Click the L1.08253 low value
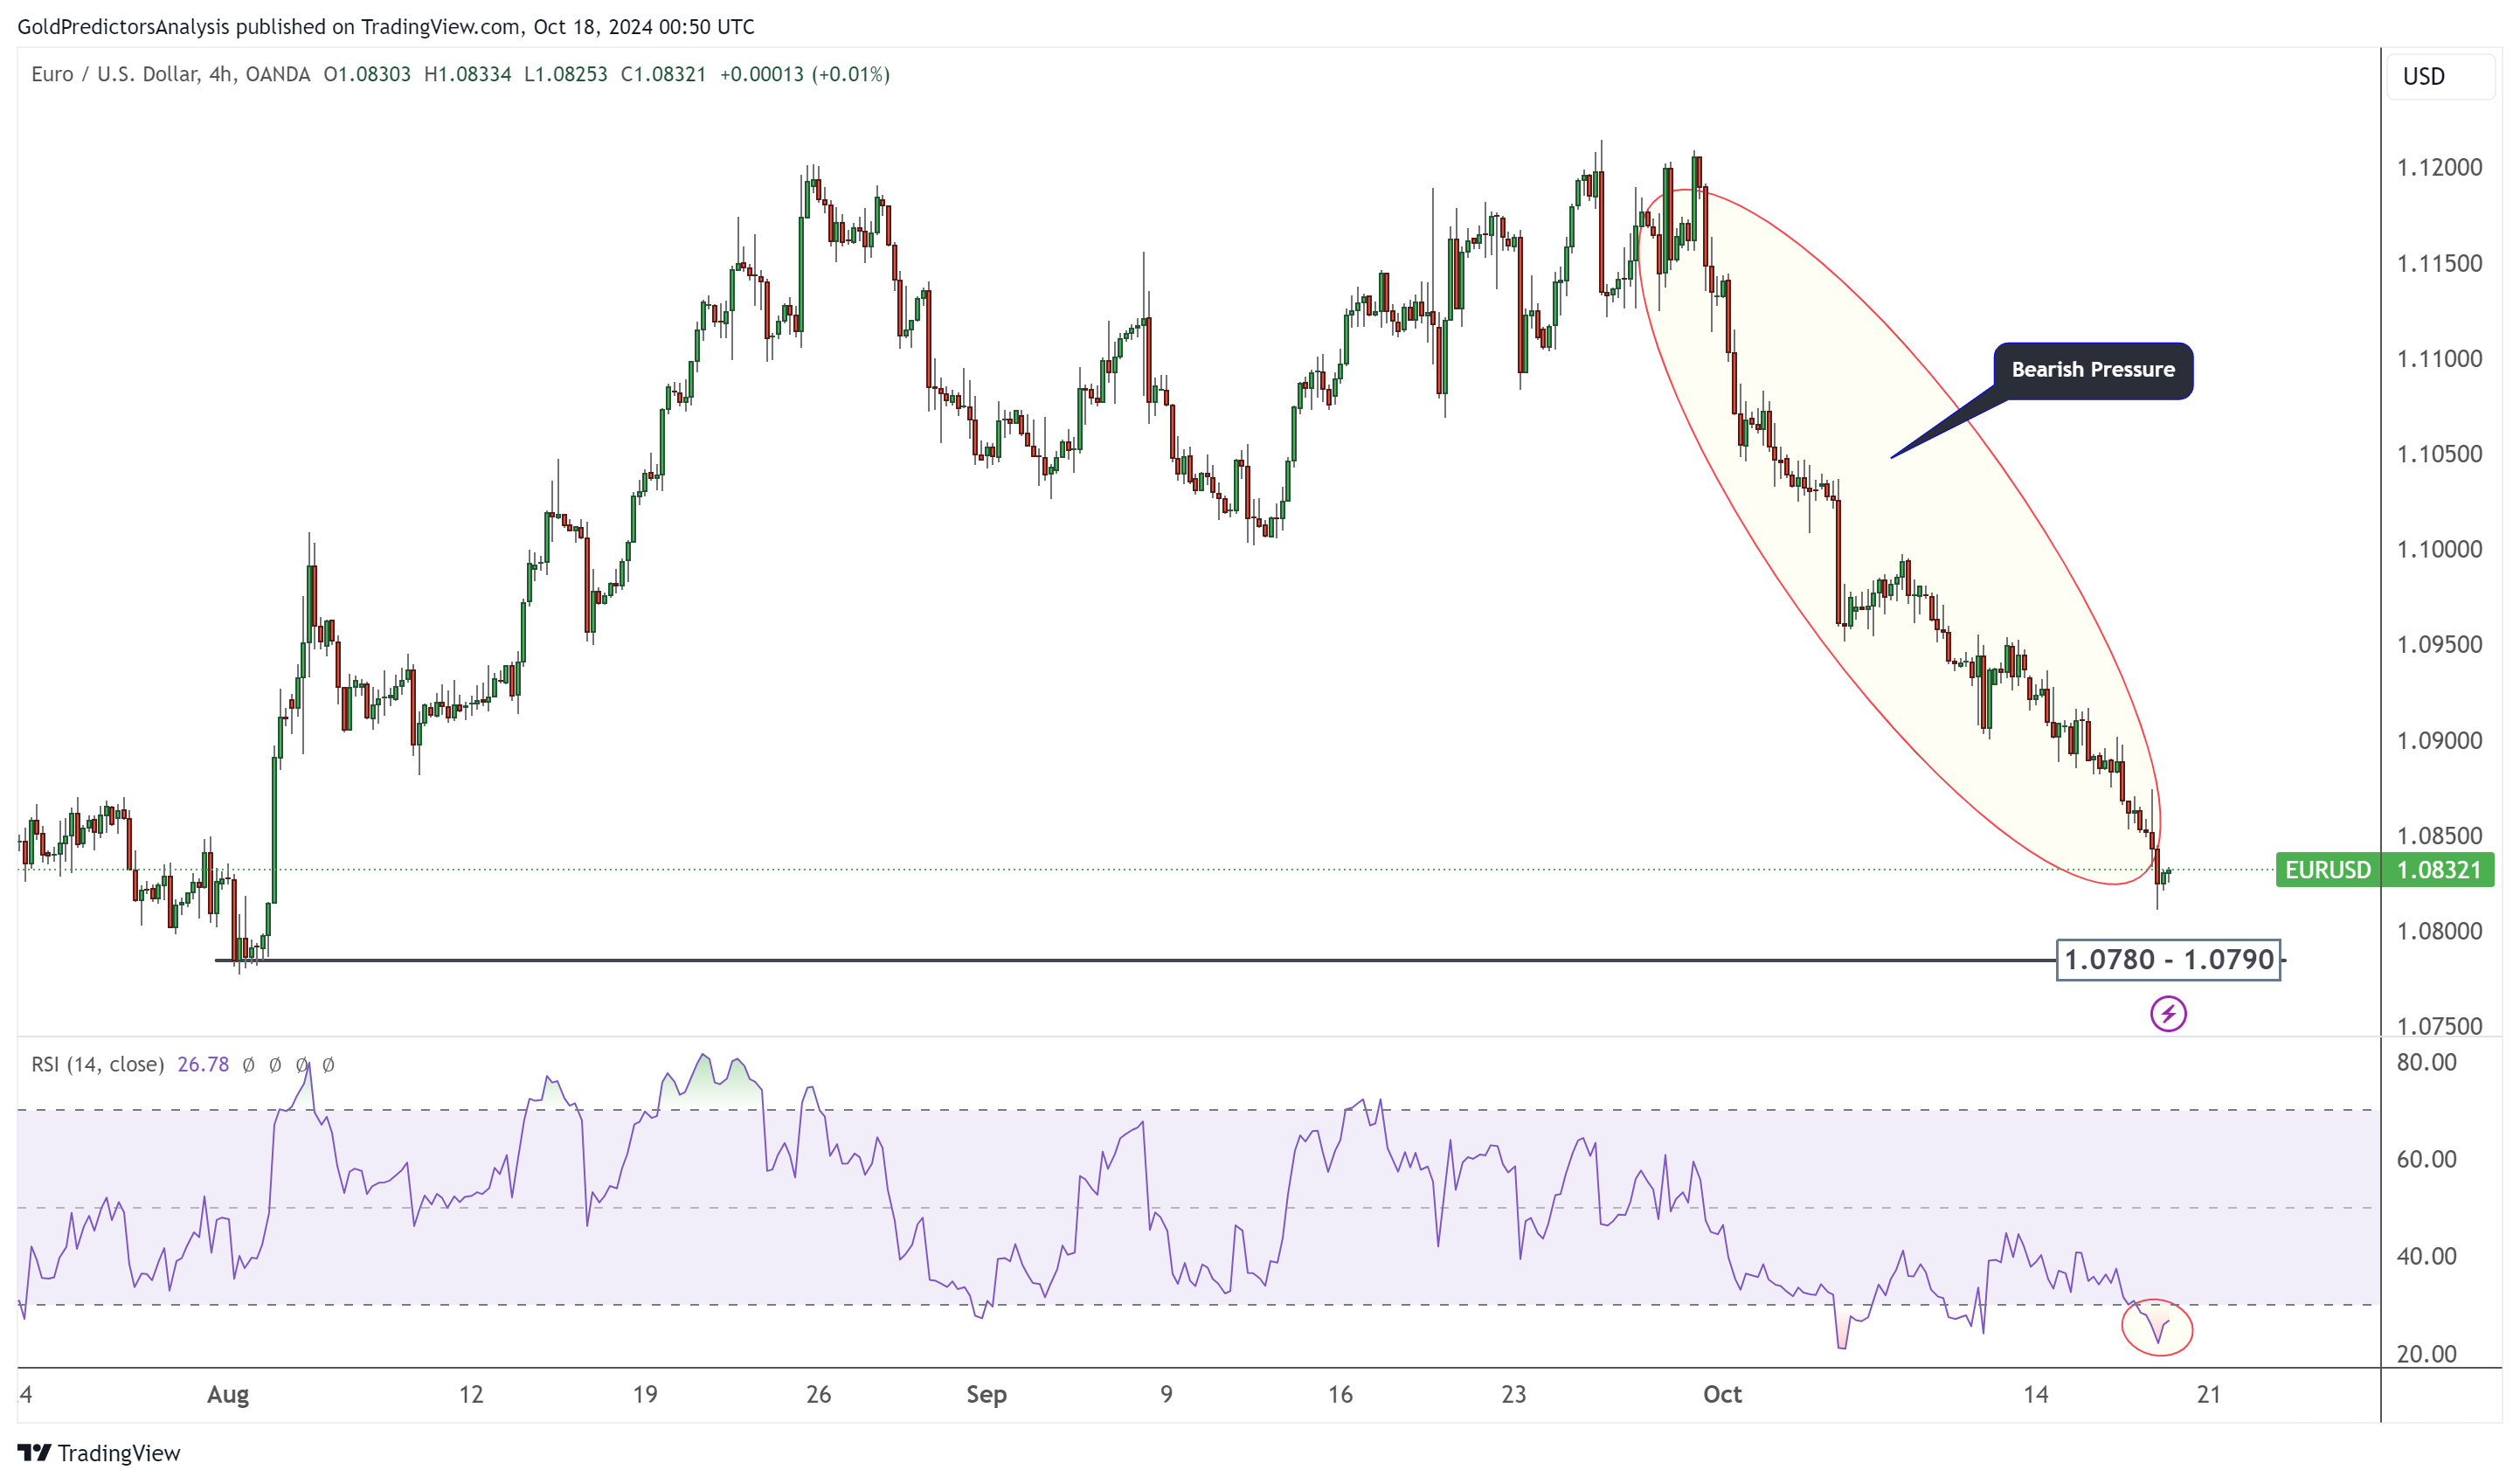The width and height of the screenshot is (2520, 1484). [x=565, y=74]
